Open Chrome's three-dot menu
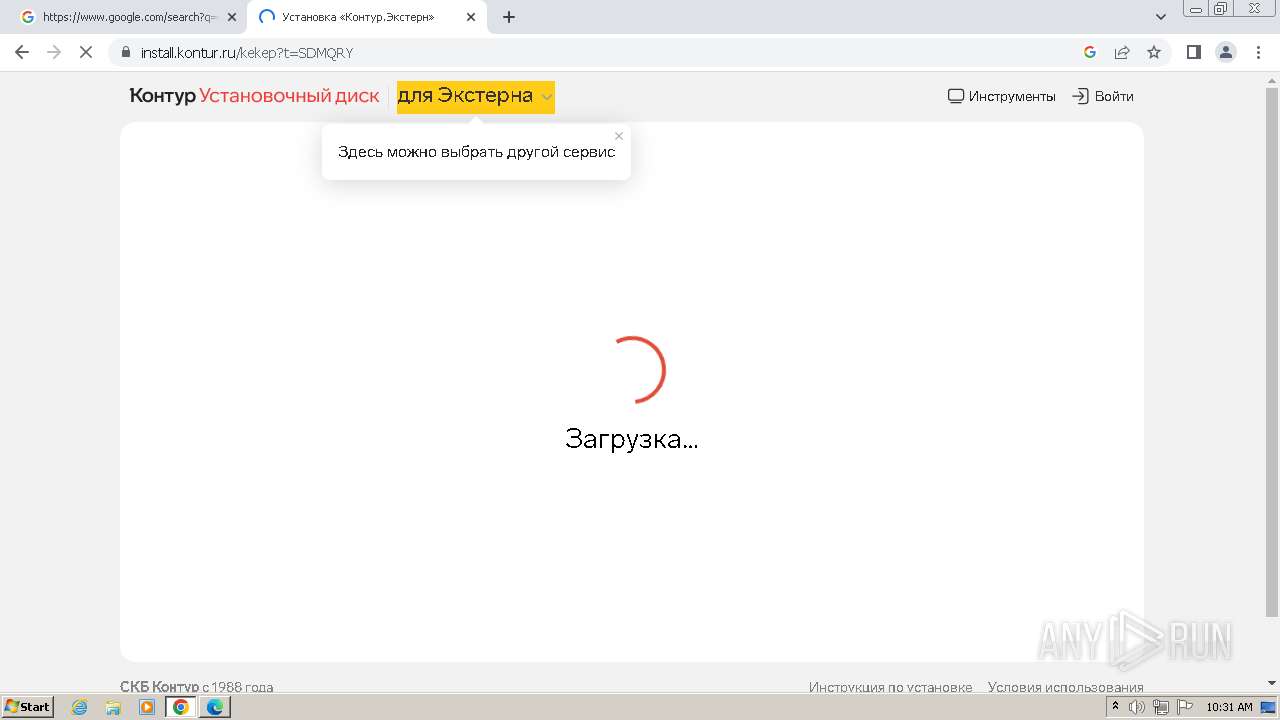The width and height of the screenshot is (1280, 720). (x=1257, y=52)
